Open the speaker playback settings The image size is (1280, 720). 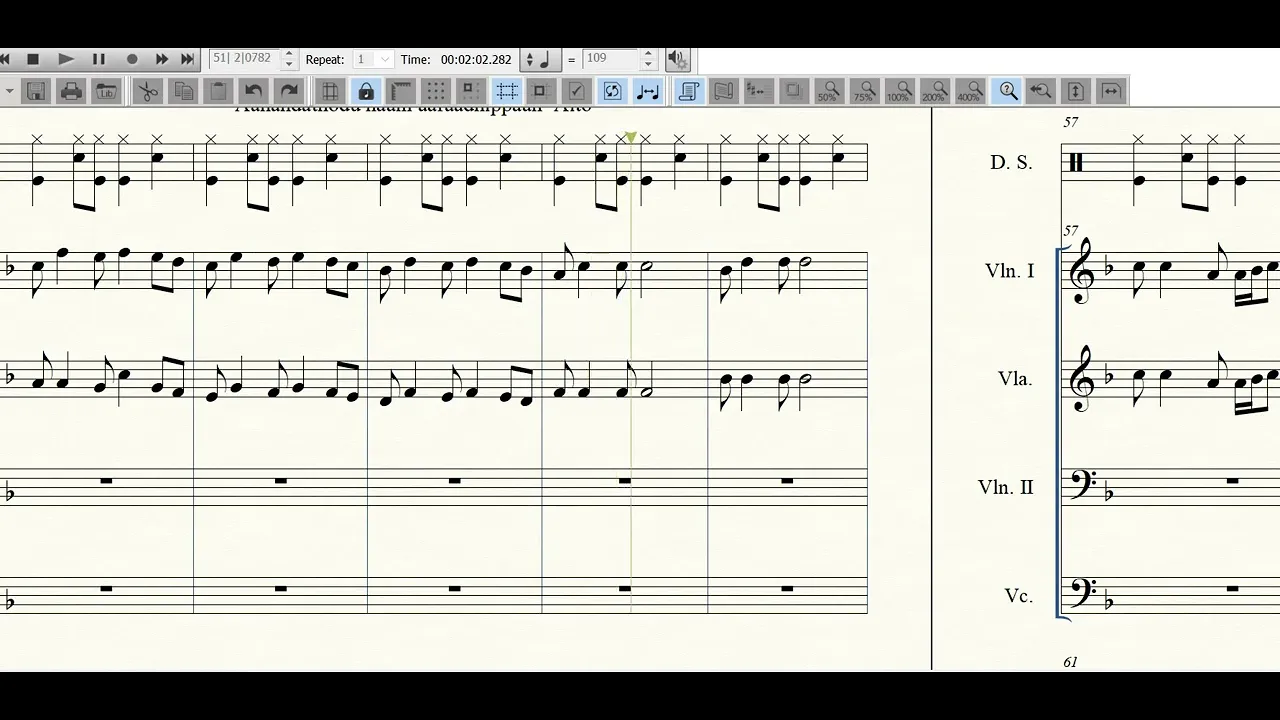(x=677, y=60)
